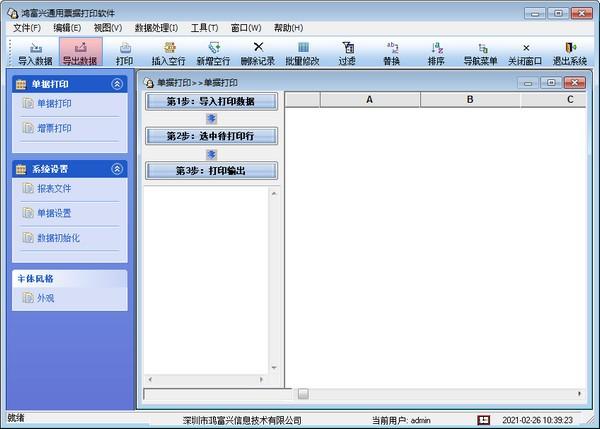Open the 数据处理 menu

coord(156,28)
